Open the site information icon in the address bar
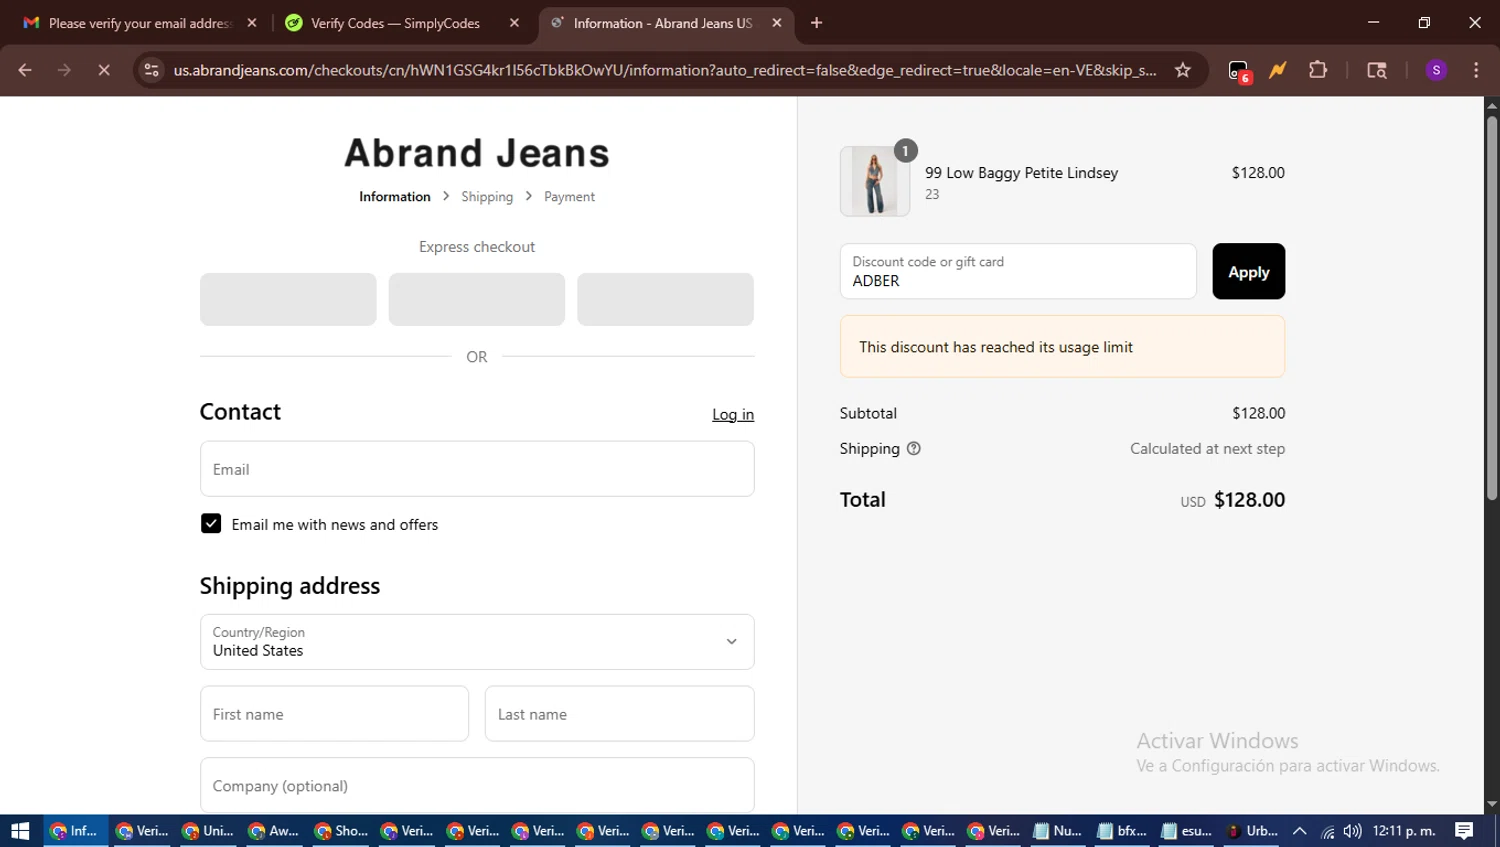1500x847 pixels. coord(151,70)
